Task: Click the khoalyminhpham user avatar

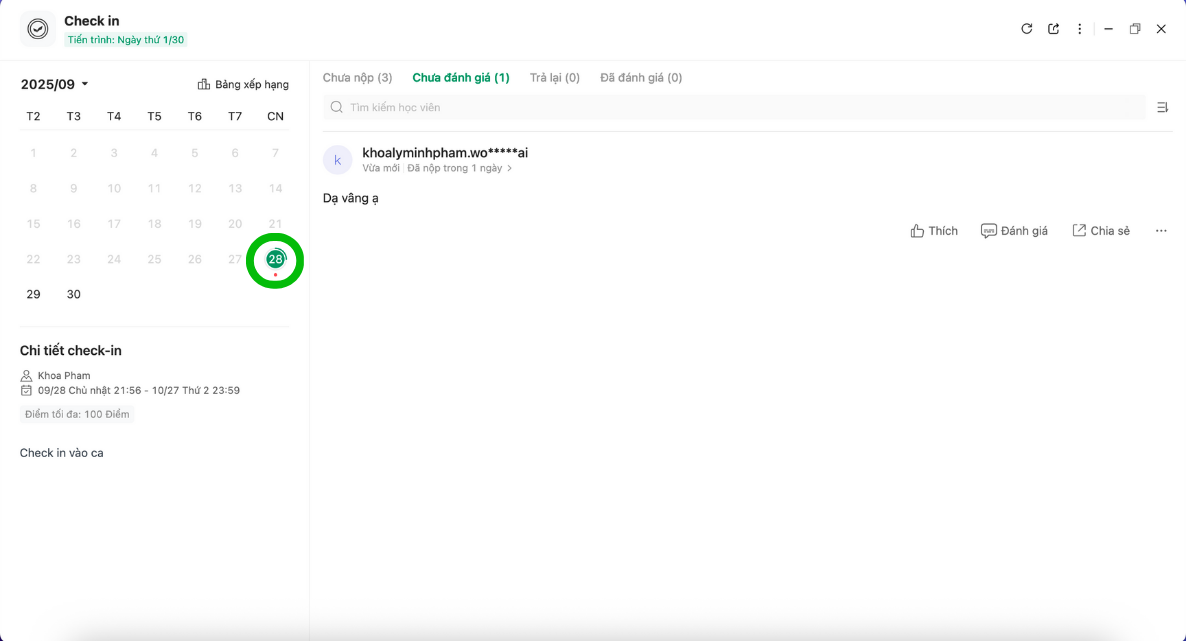Action: (337, 160)
